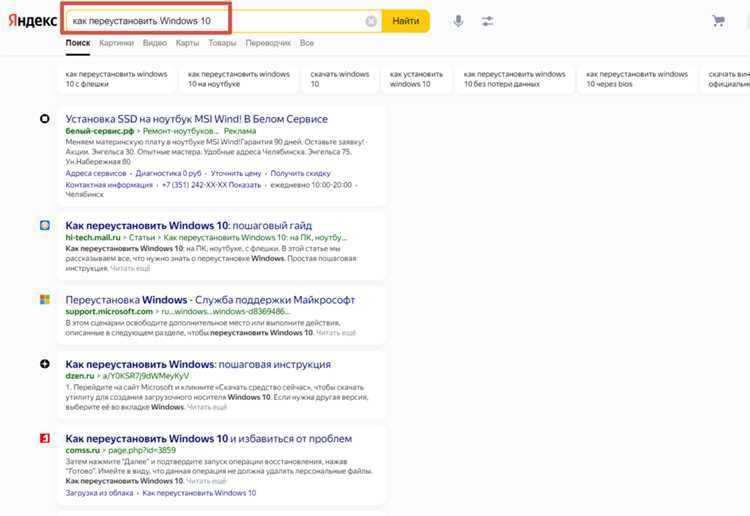Open the белый-сервис.рф domain link
Screen dimensions: 750x516
click(x=99, y=131)
